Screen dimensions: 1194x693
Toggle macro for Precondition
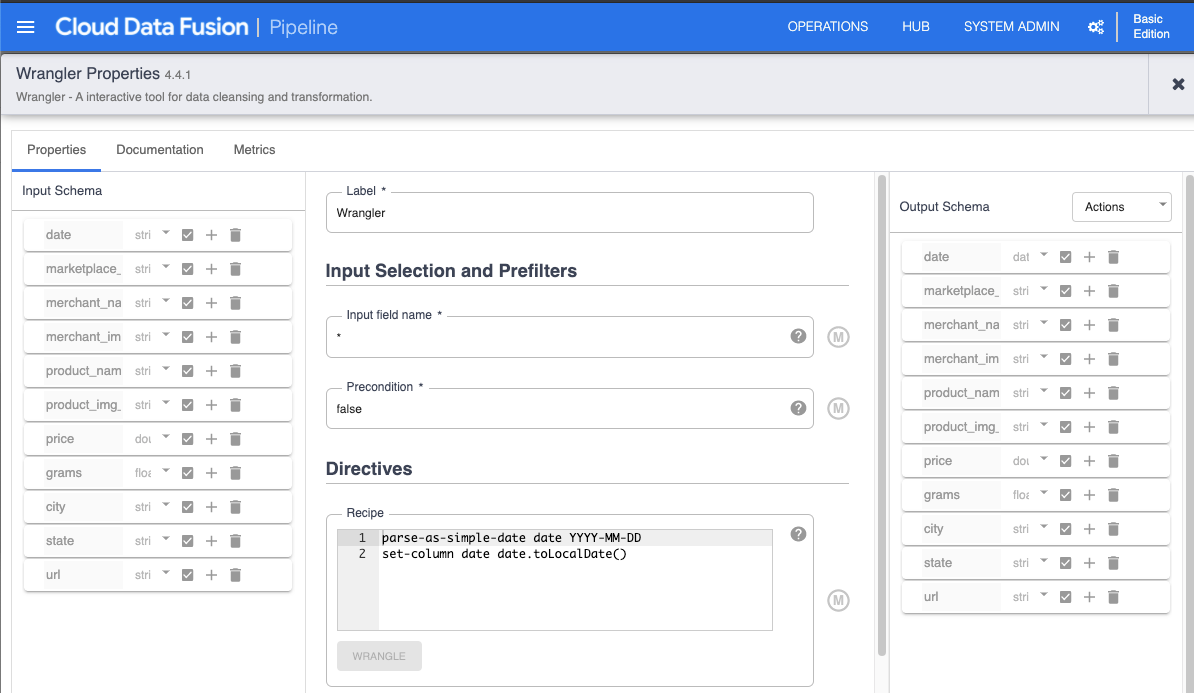838,408
